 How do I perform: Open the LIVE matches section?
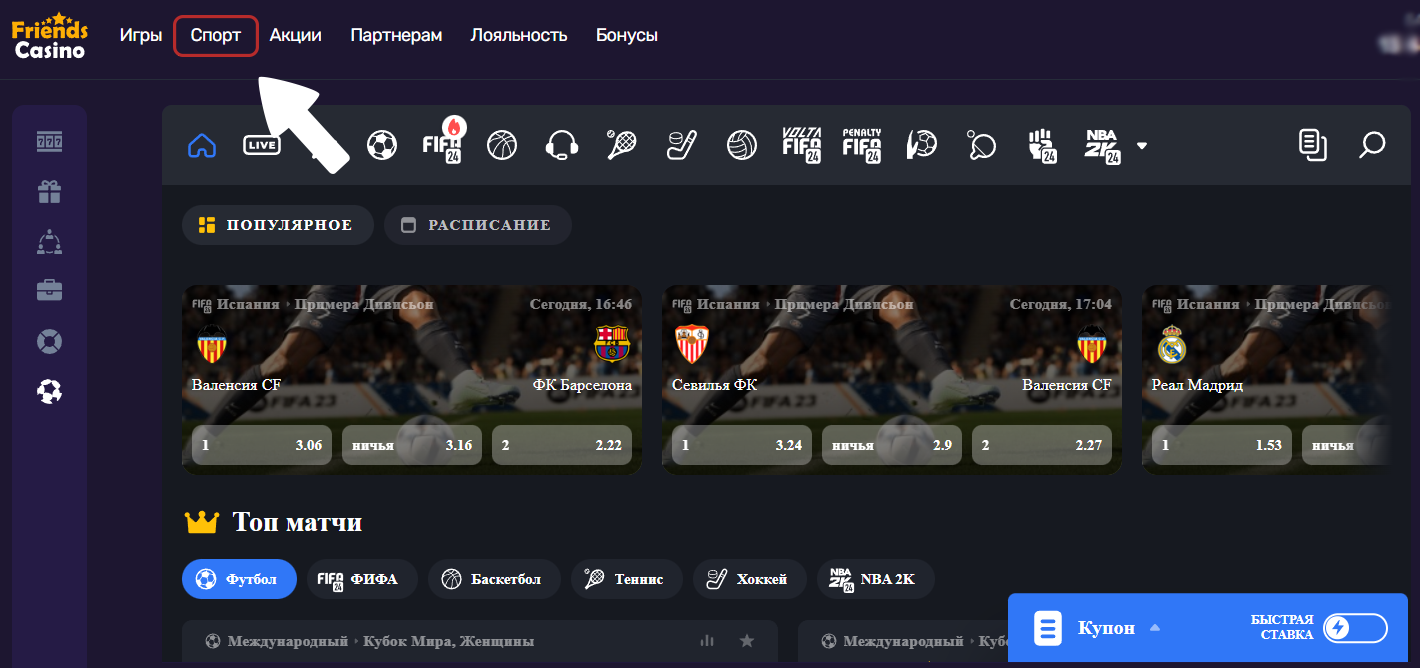pos(261,145)
